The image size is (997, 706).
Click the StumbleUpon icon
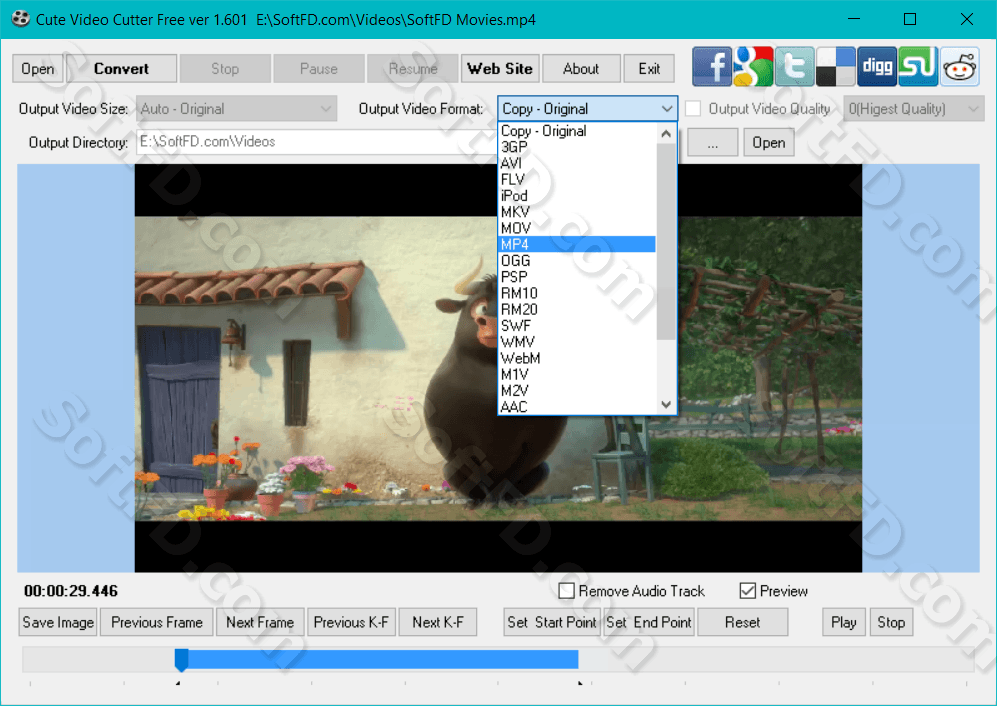pyautogui.click(x=918, y=66)
